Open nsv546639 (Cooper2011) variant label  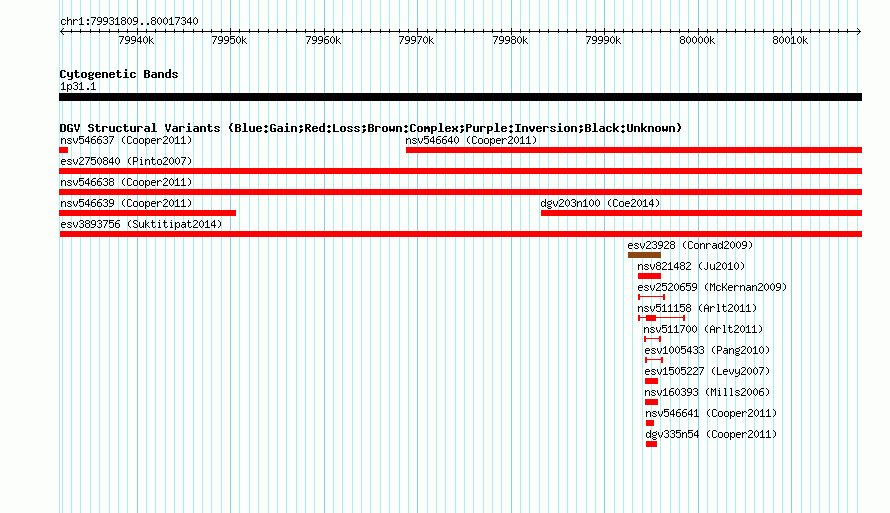(x=126, y=203)
